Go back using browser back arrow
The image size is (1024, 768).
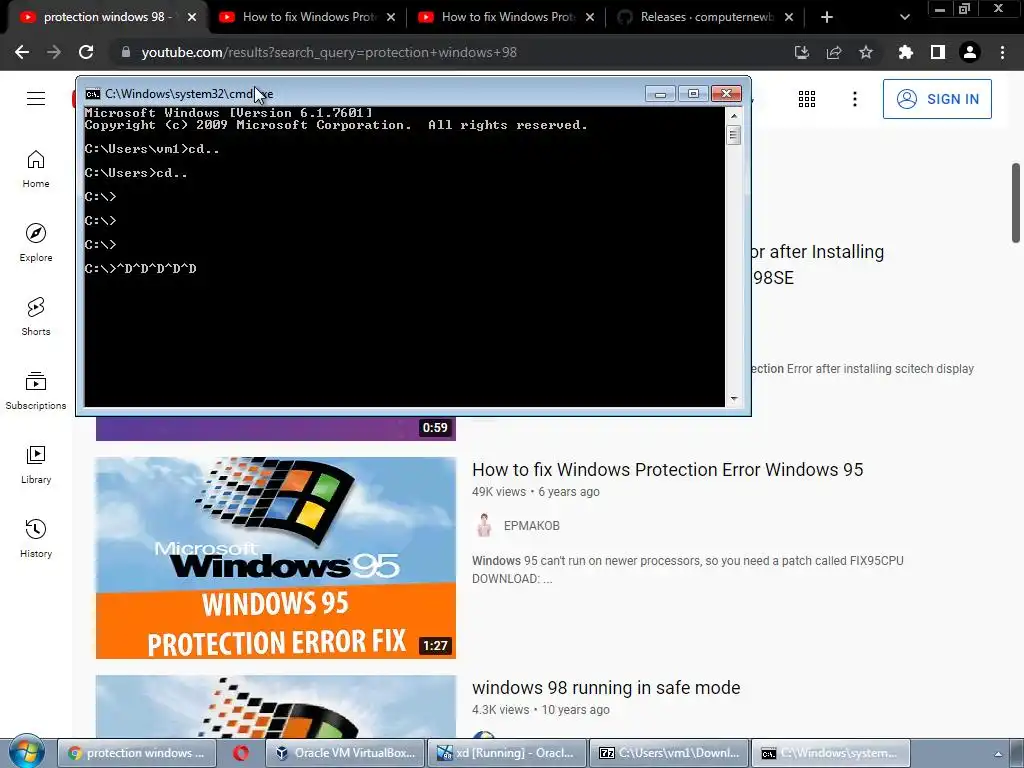(22, 52)
